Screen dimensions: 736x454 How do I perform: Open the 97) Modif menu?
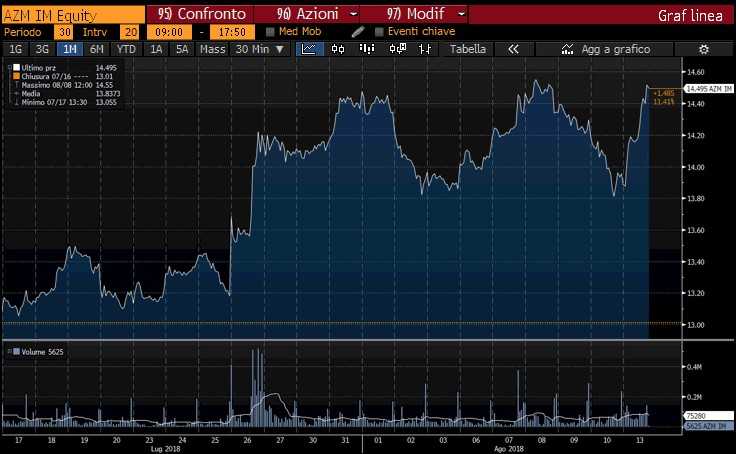tap(415, 15)
